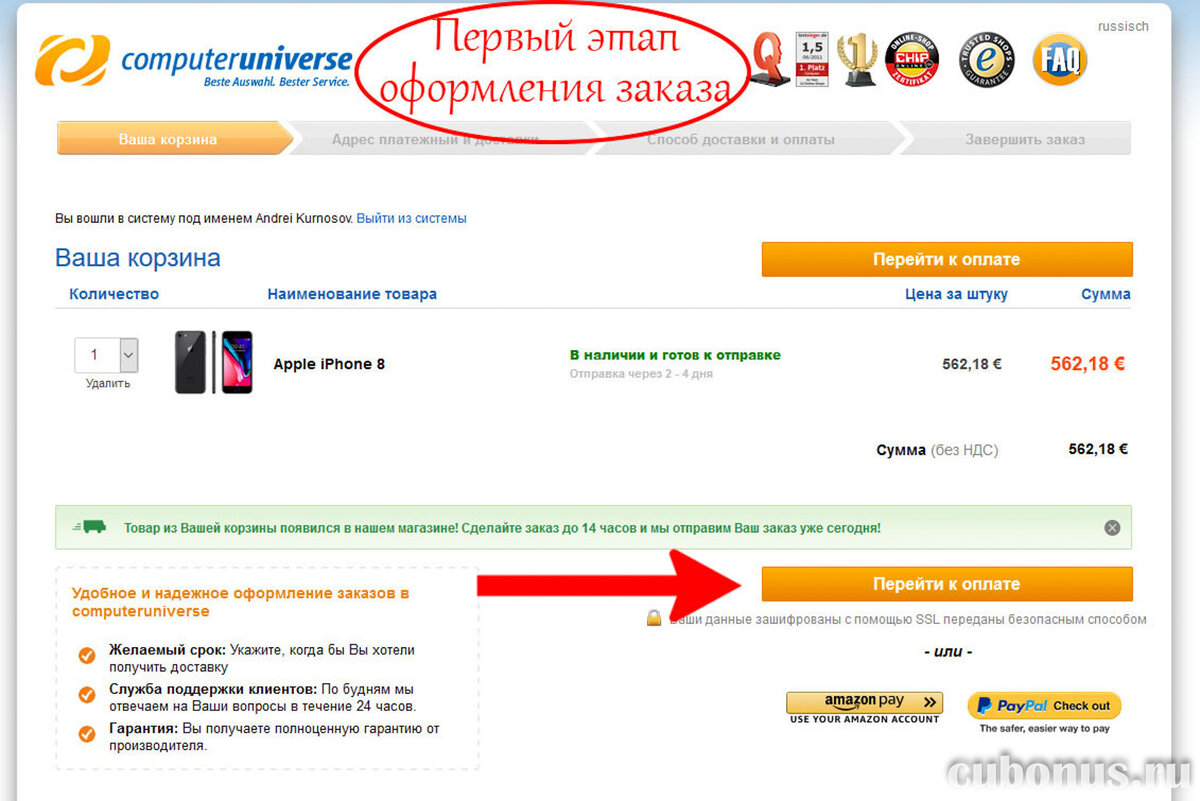1200x801 pixels.
Task: Click the gold number one trophy icon
Action: 857,60
